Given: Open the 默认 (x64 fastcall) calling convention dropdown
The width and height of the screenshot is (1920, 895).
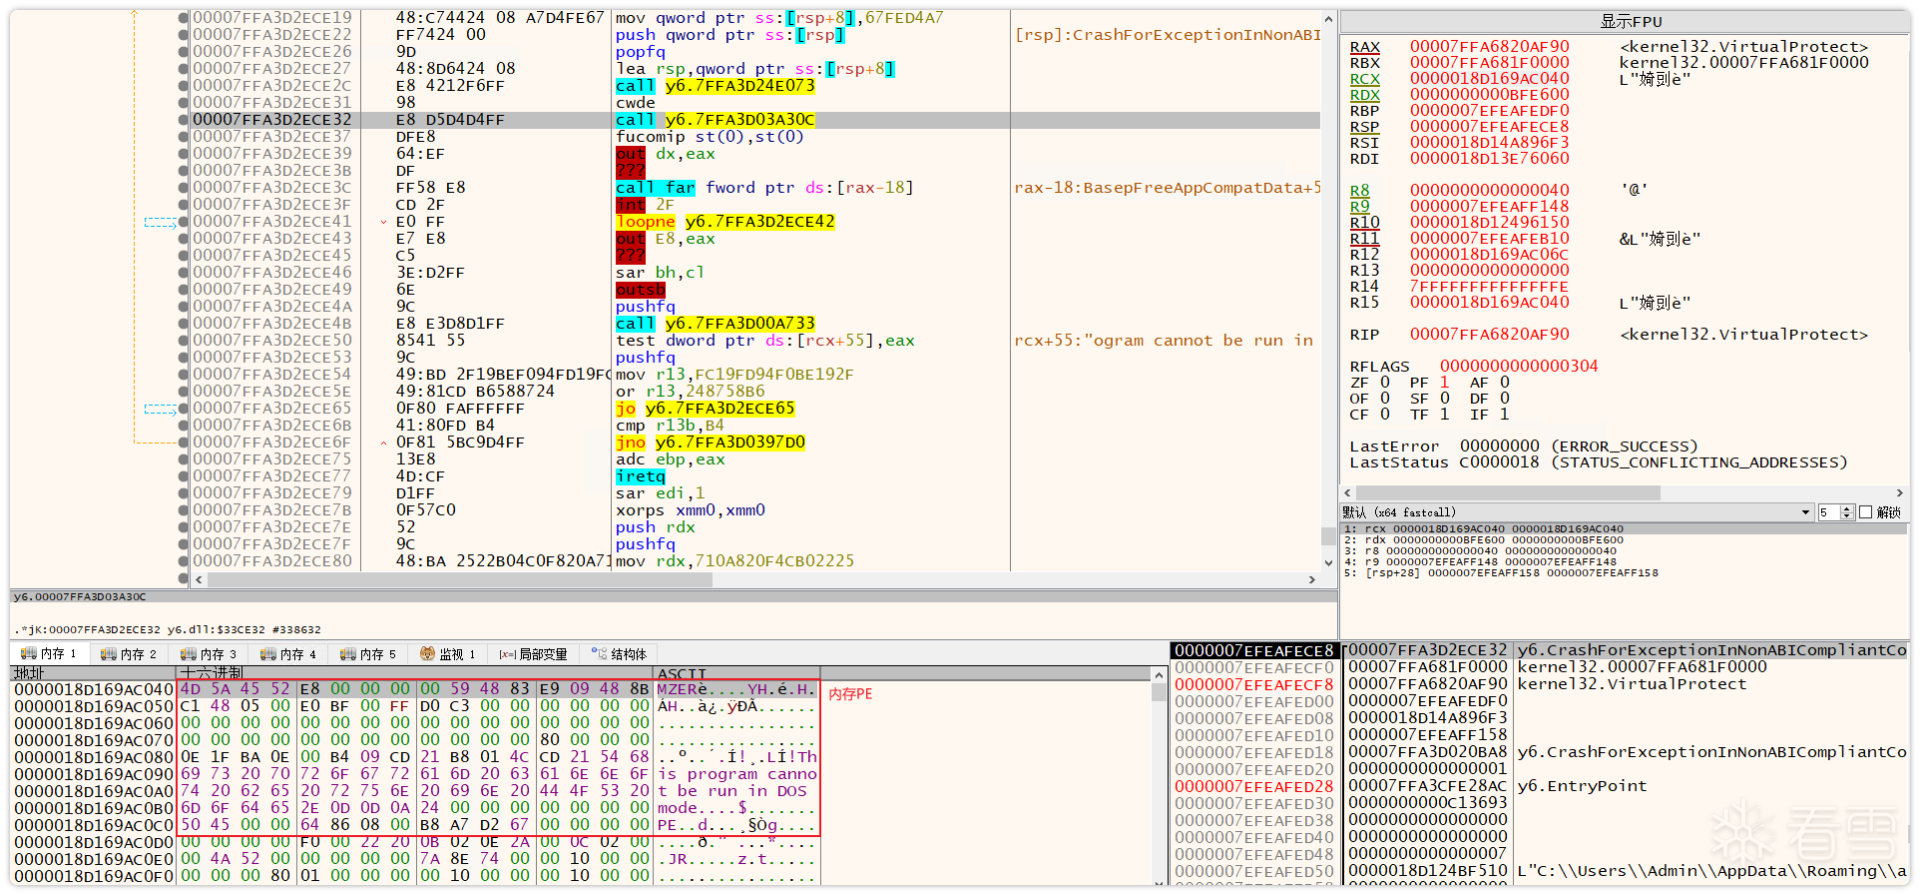Looking at the screenshot, I should pyautogui.click(x=1576, y=512).
